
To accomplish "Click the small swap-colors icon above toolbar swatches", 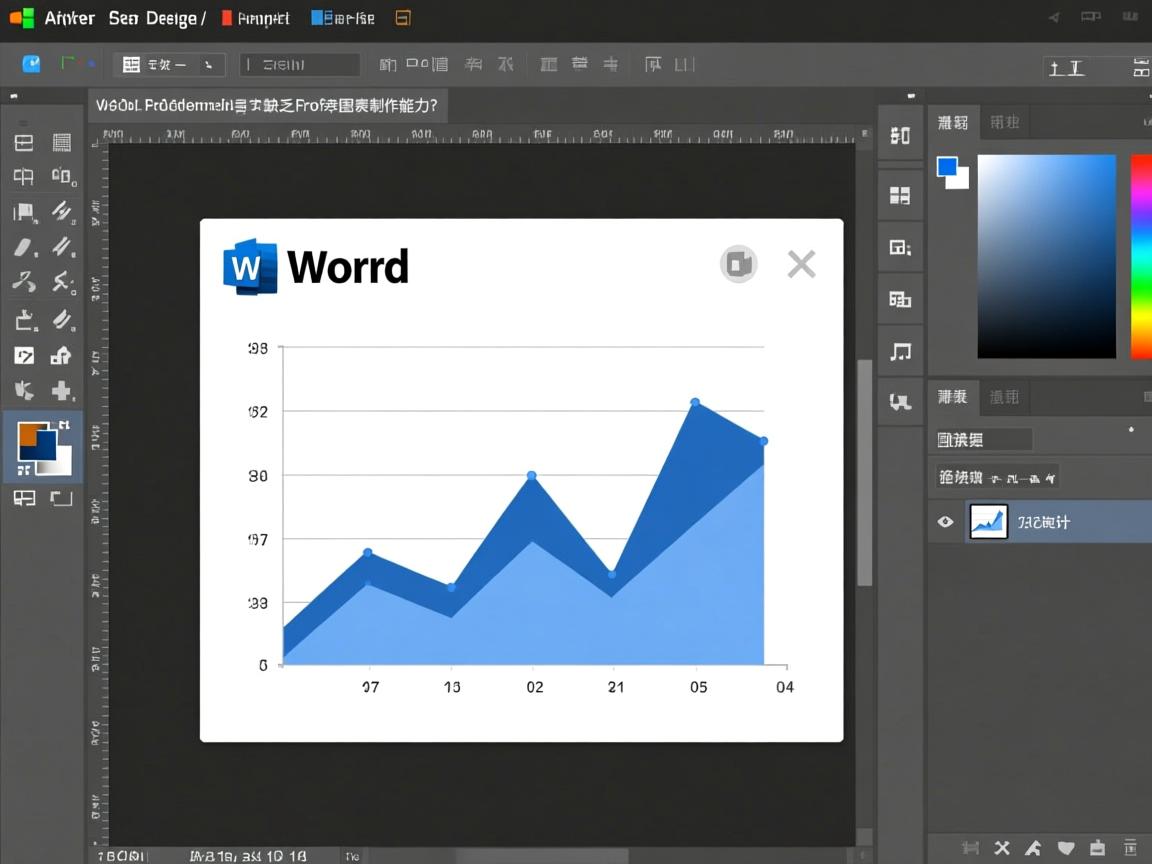I will pos(64,426).
